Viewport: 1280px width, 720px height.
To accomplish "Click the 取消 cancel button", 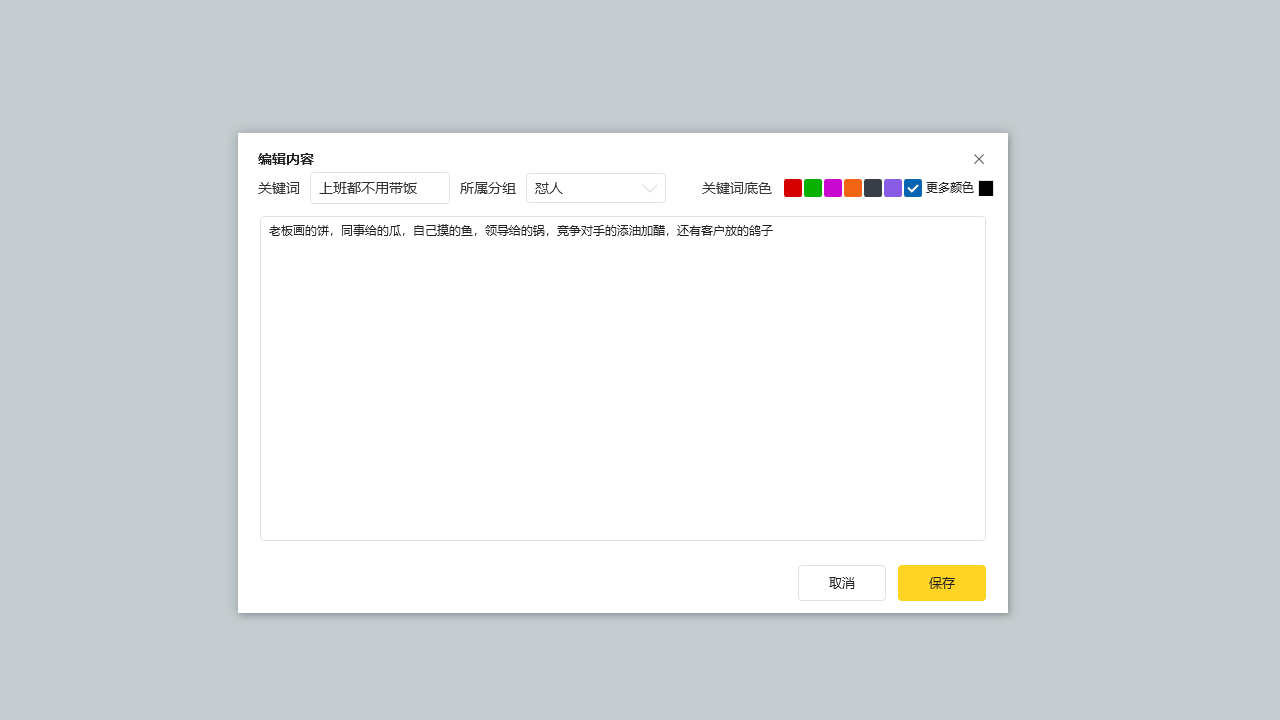I will 841,583.
